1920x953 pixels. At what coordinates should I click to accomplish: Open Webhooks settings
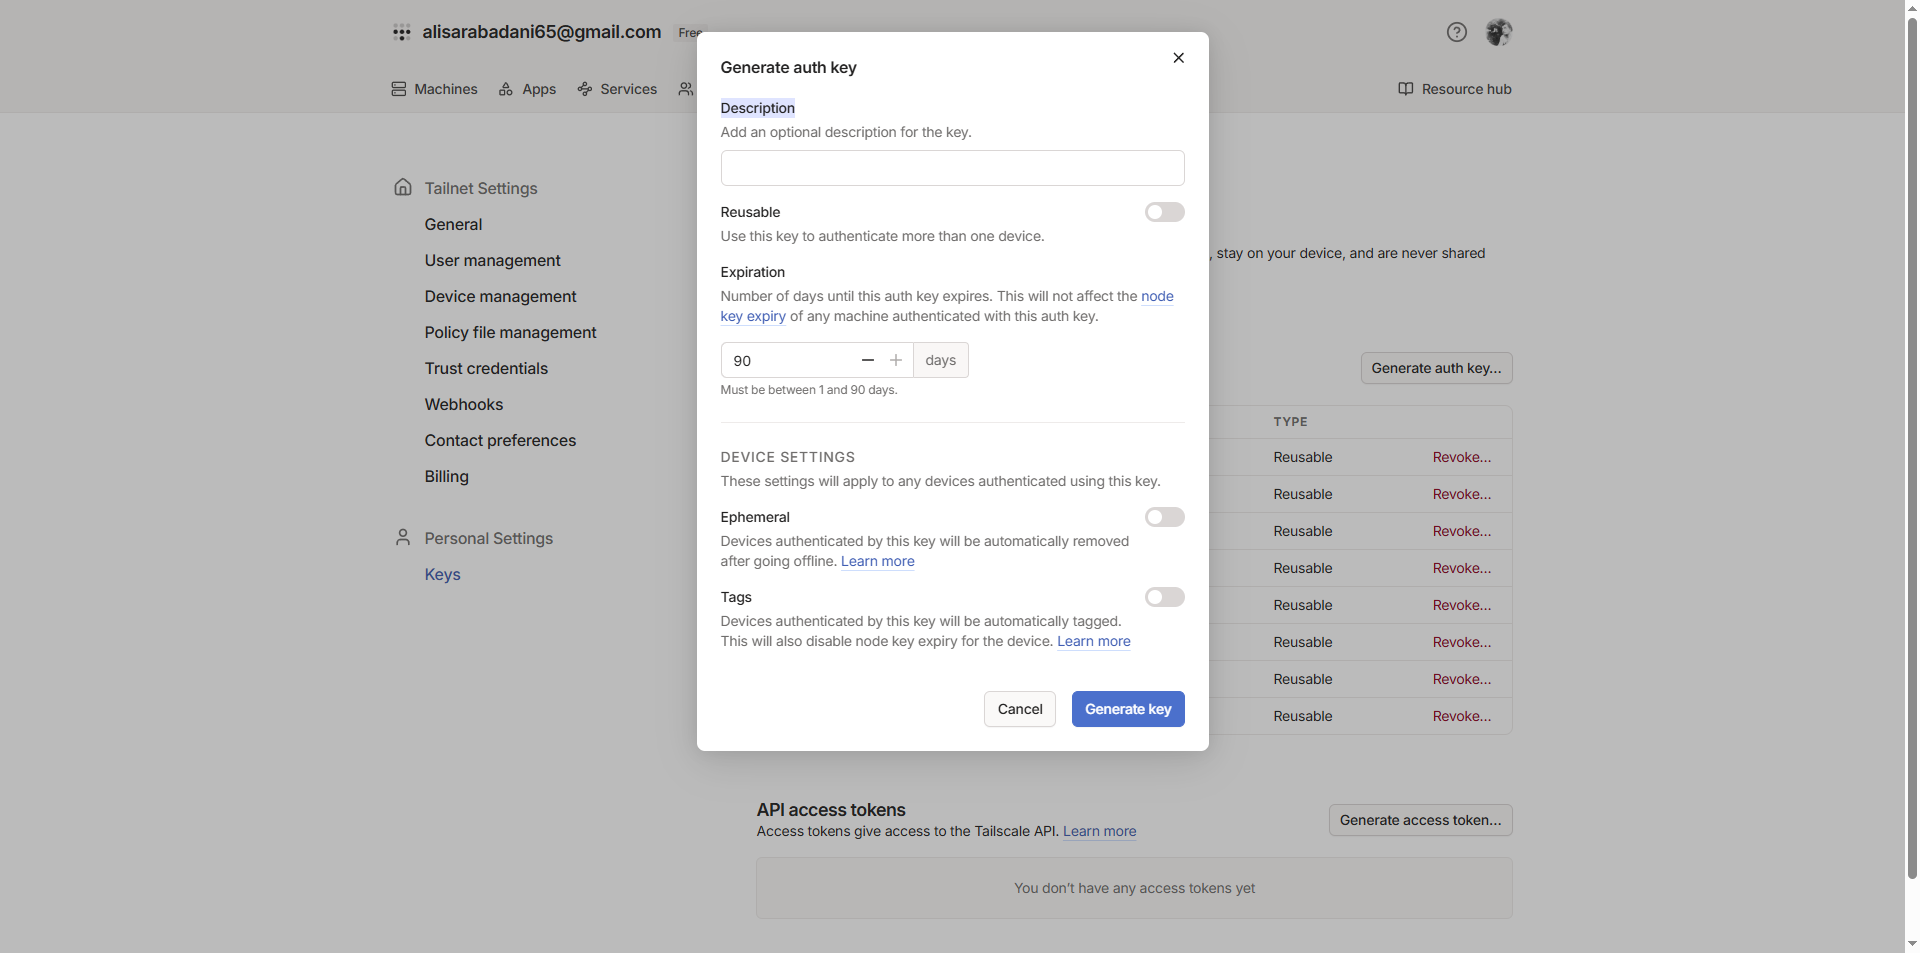click(x=464, y=404)
